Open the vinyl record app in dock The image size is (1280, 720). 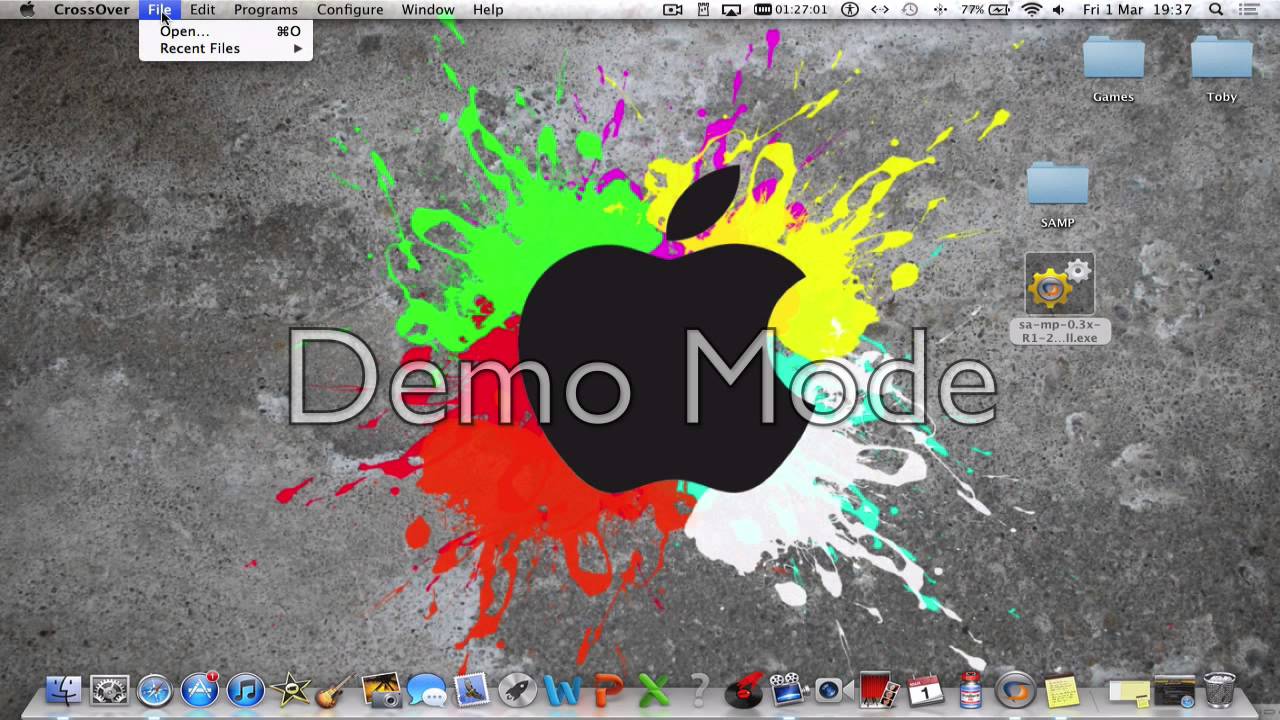tap(743, 690)
